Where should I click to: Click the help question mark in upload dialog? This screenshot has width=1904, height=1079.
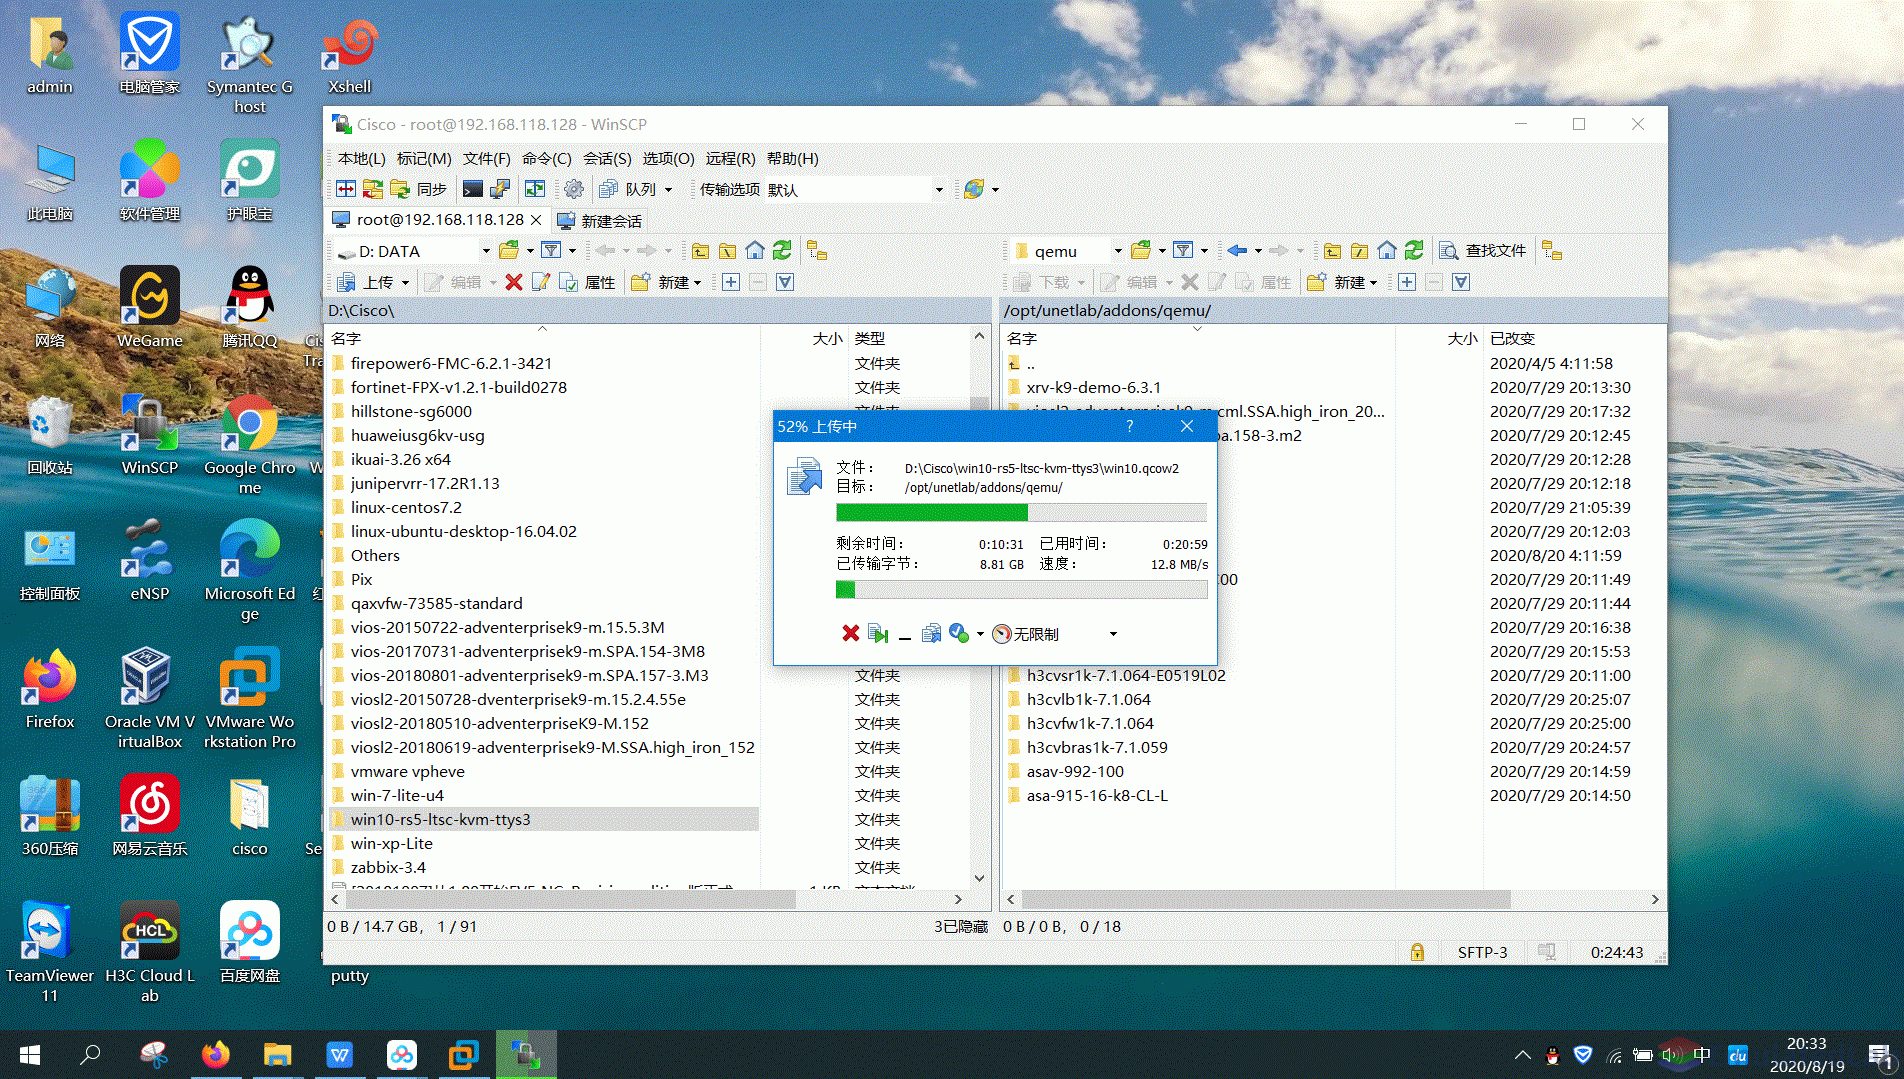(1130, 426)
